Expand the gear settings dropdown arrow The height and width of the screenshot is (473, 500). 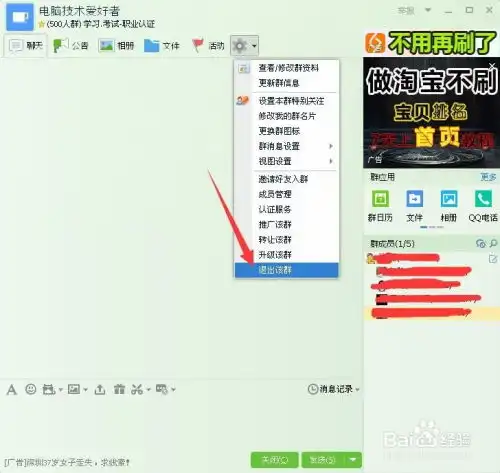click(x=254, y=46)
